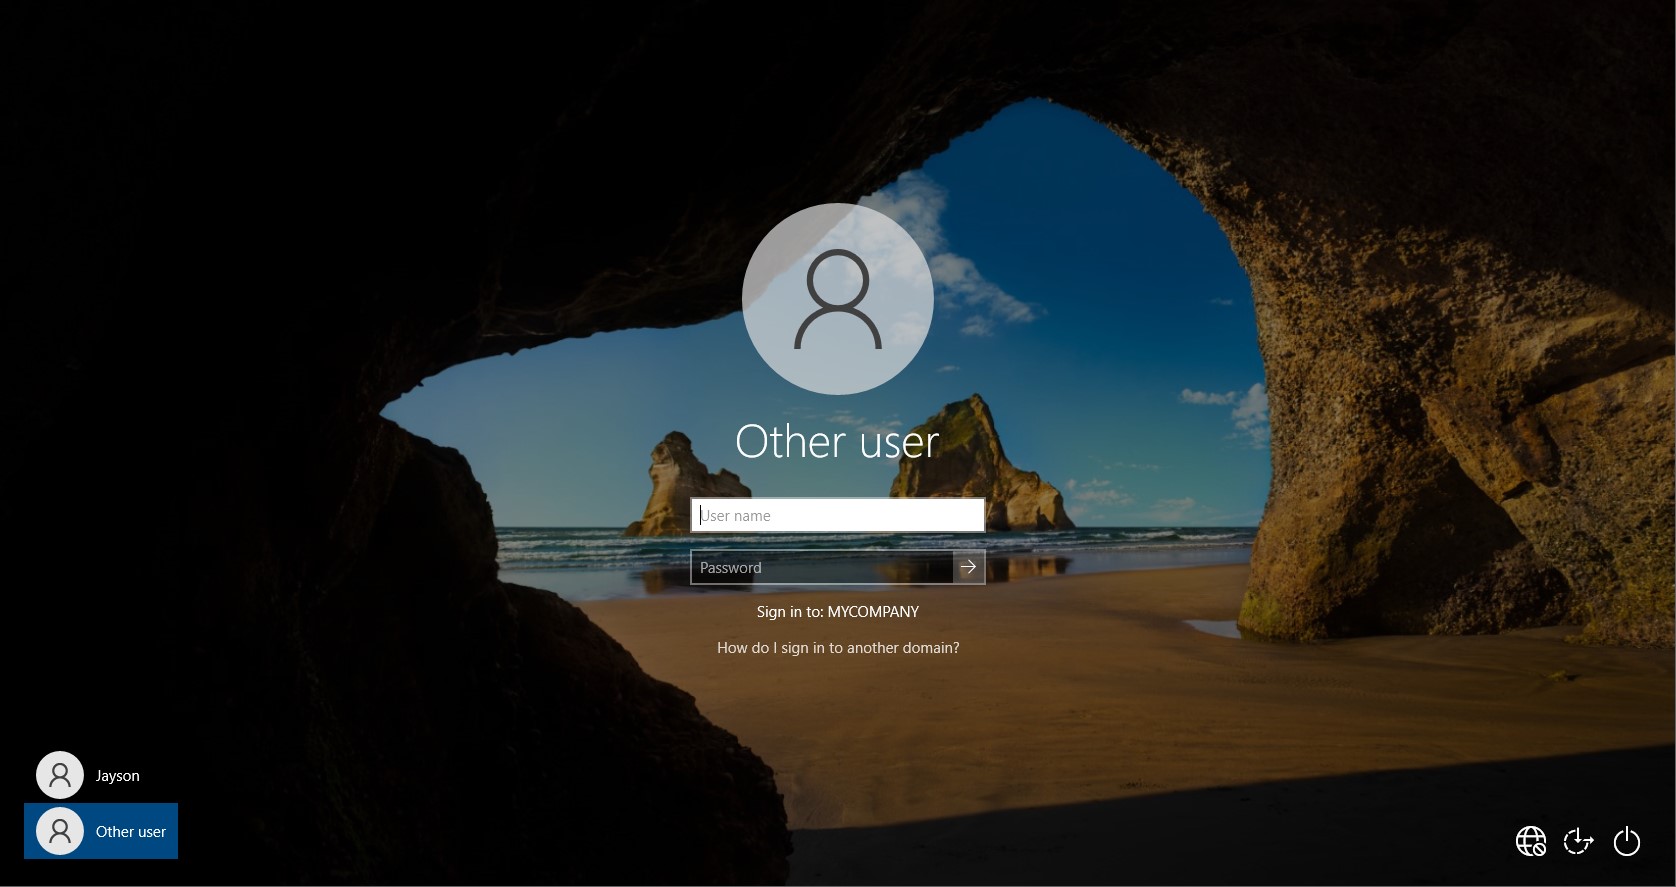Click 'User name' placeholder text
1676x887 pixels.
click(x=736, y=516)
